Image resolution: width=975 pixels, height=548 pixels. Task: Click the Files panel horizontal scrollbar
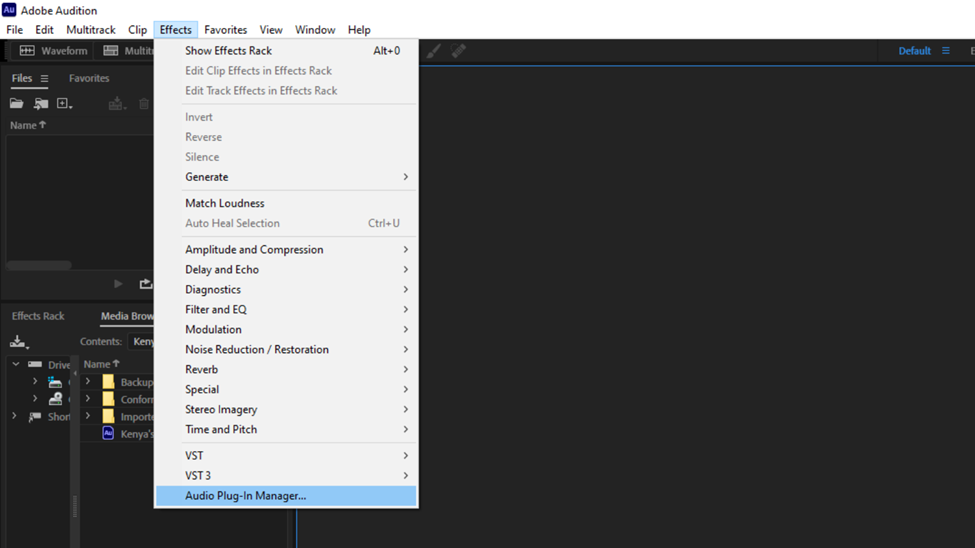39,265
